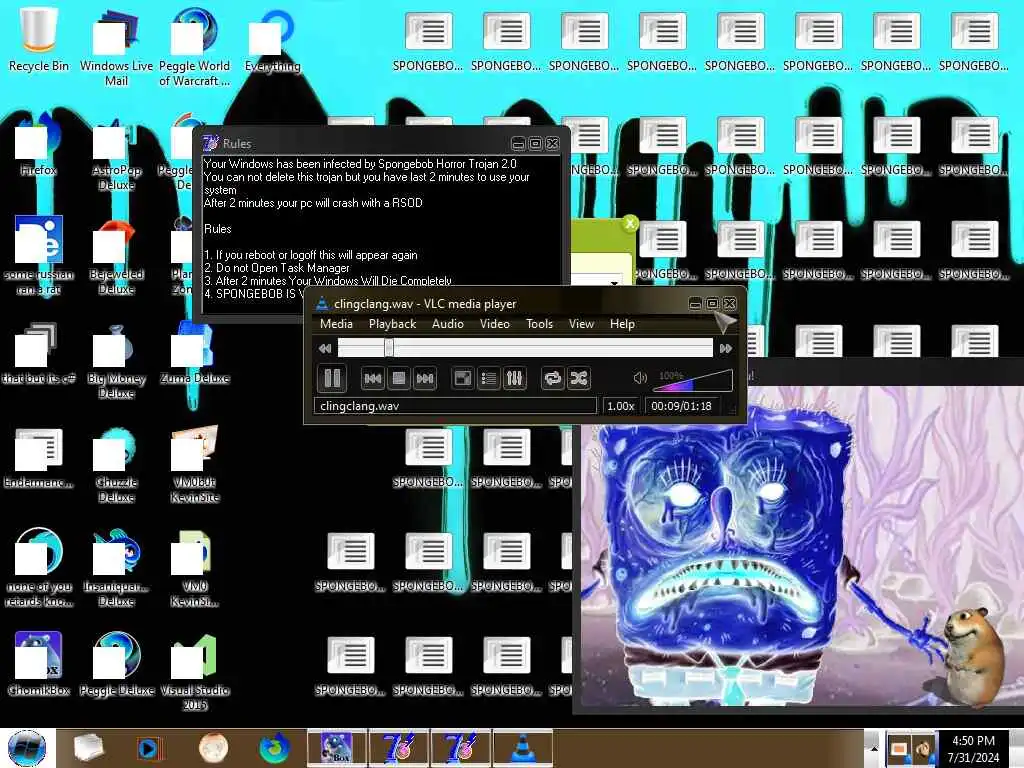Click the VLC cone taskbar icon
The height and width of the screenshot is (768, 1024).
click(522, 748)
